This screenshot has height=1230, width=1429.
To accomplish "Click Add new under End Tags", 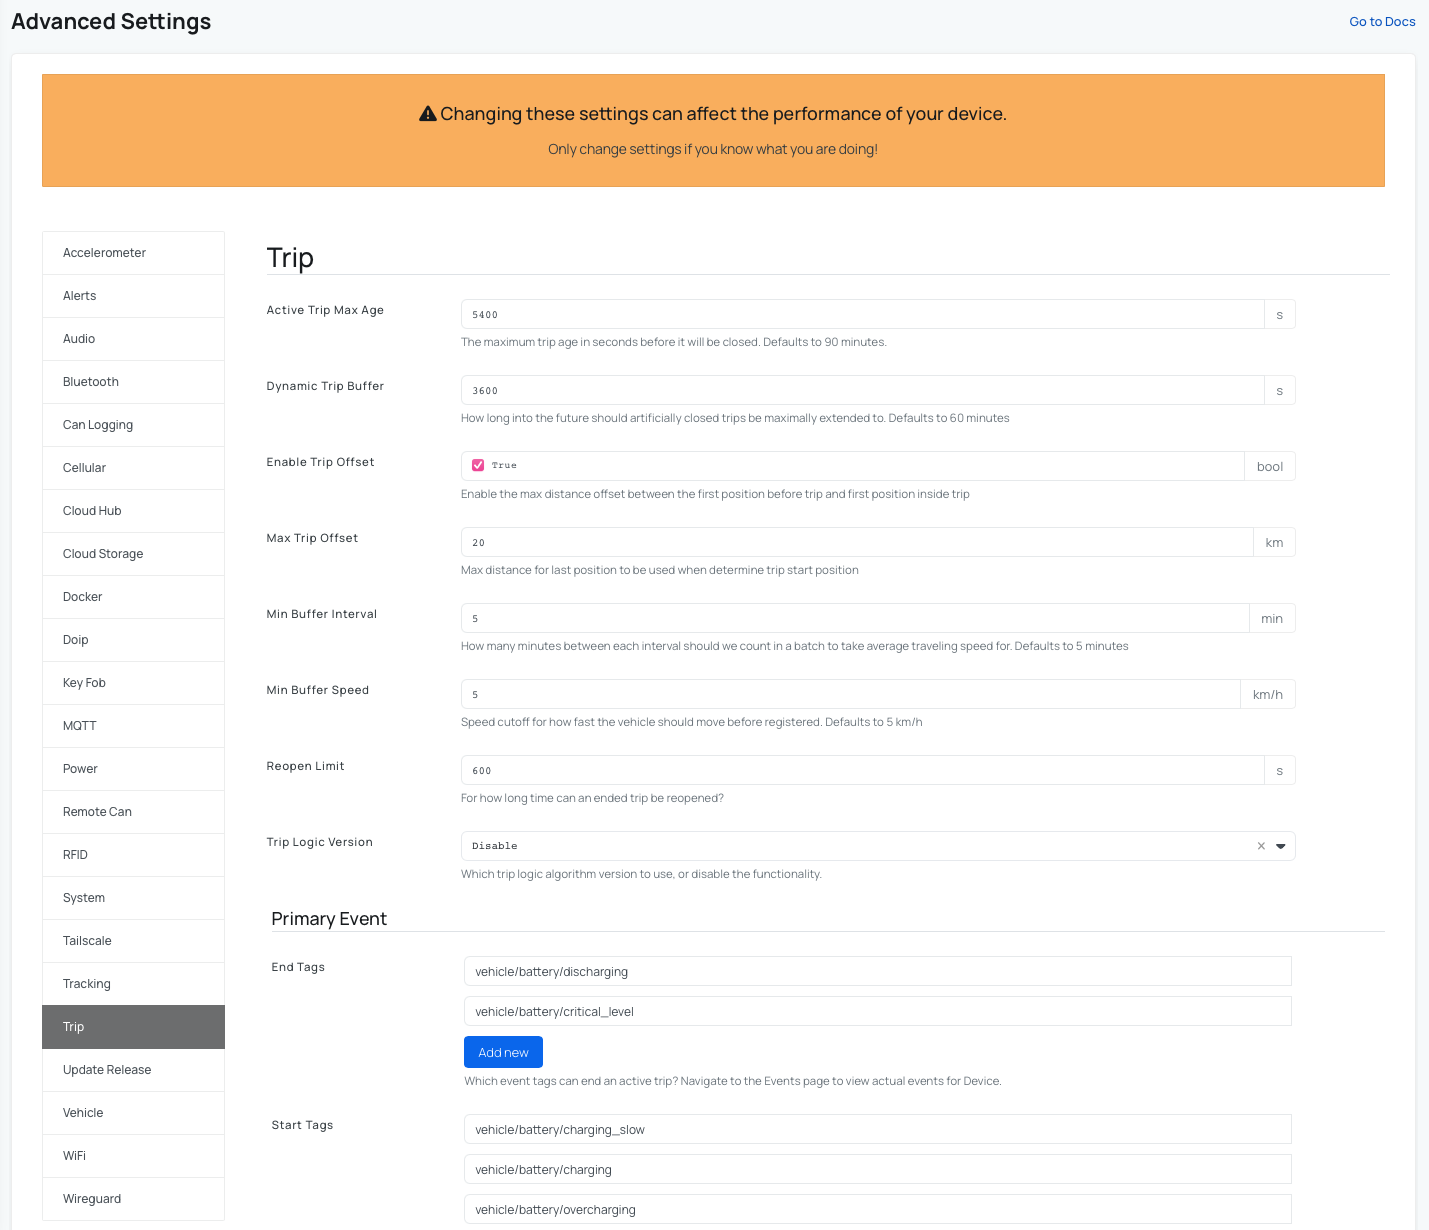I will tap(503, 1052).
